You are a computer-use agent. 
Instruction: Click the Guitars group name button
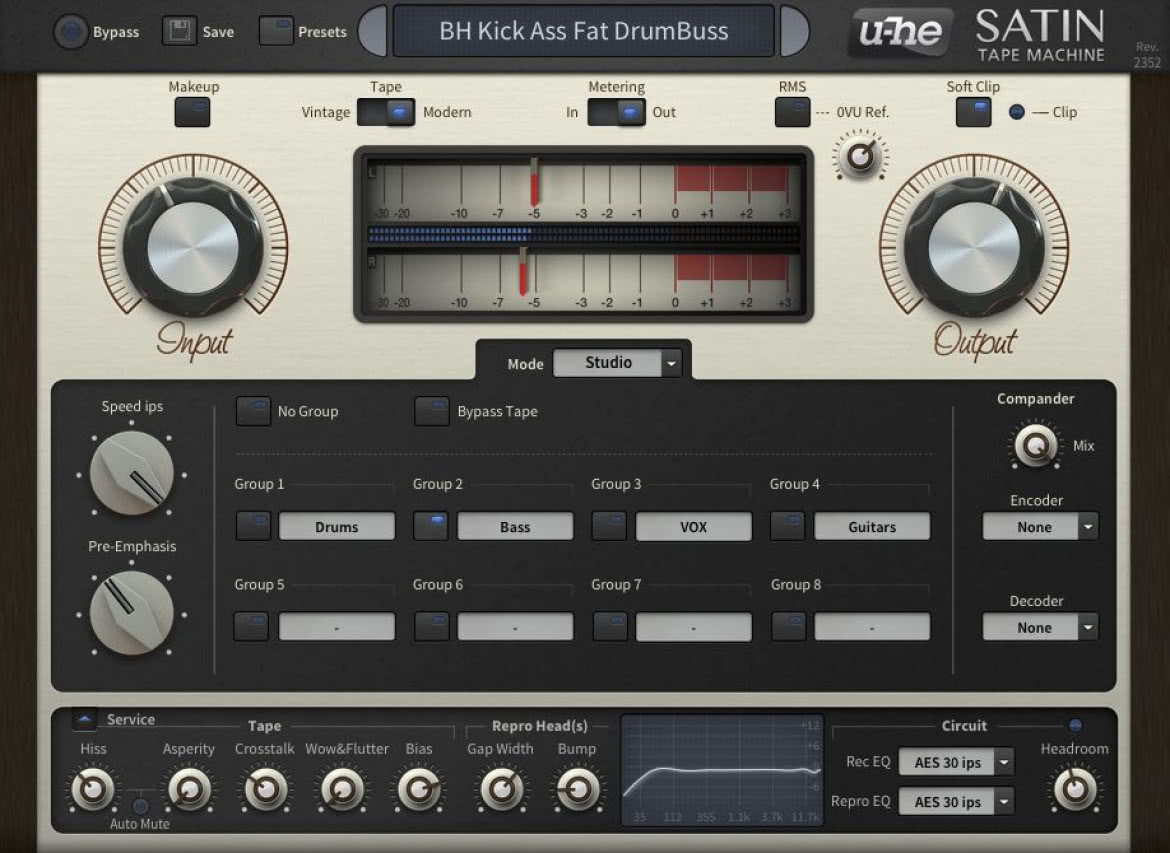click(x=872, y=526)
